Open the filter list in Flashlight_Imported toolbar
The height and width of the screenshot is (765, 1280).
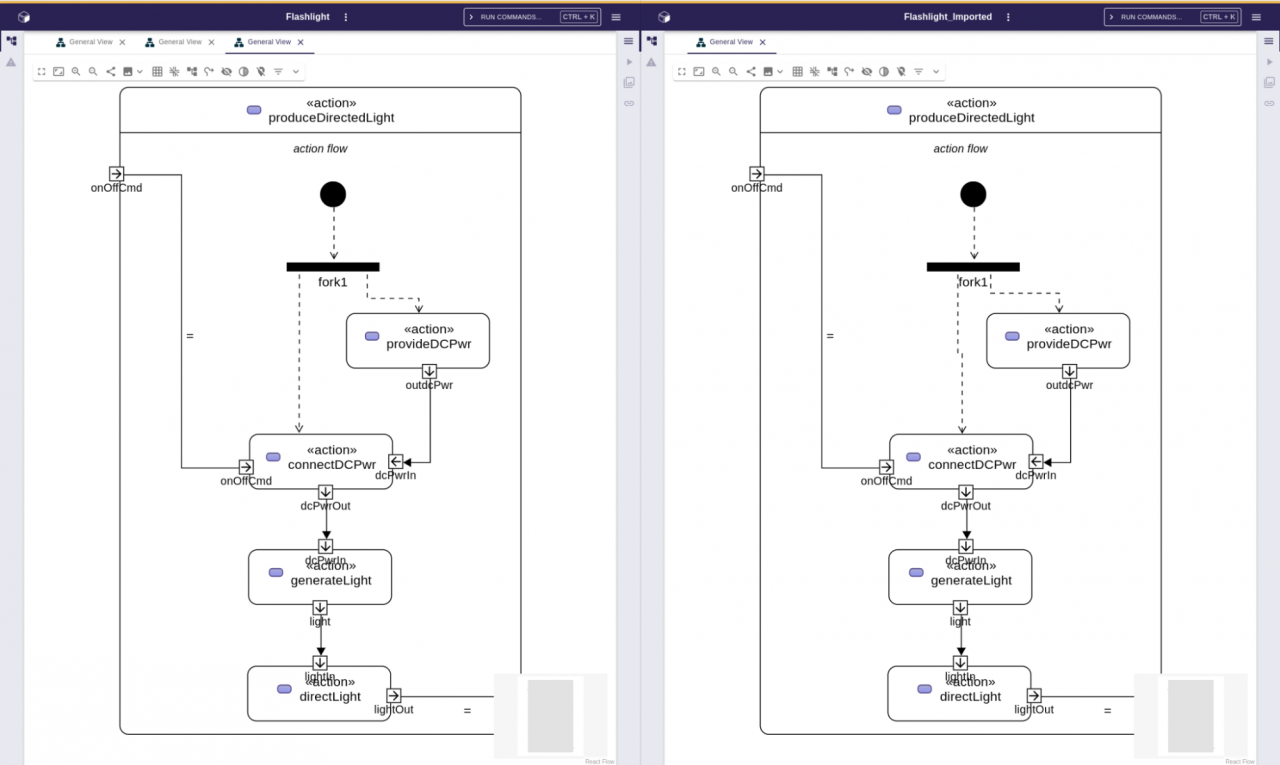point(918,72)
